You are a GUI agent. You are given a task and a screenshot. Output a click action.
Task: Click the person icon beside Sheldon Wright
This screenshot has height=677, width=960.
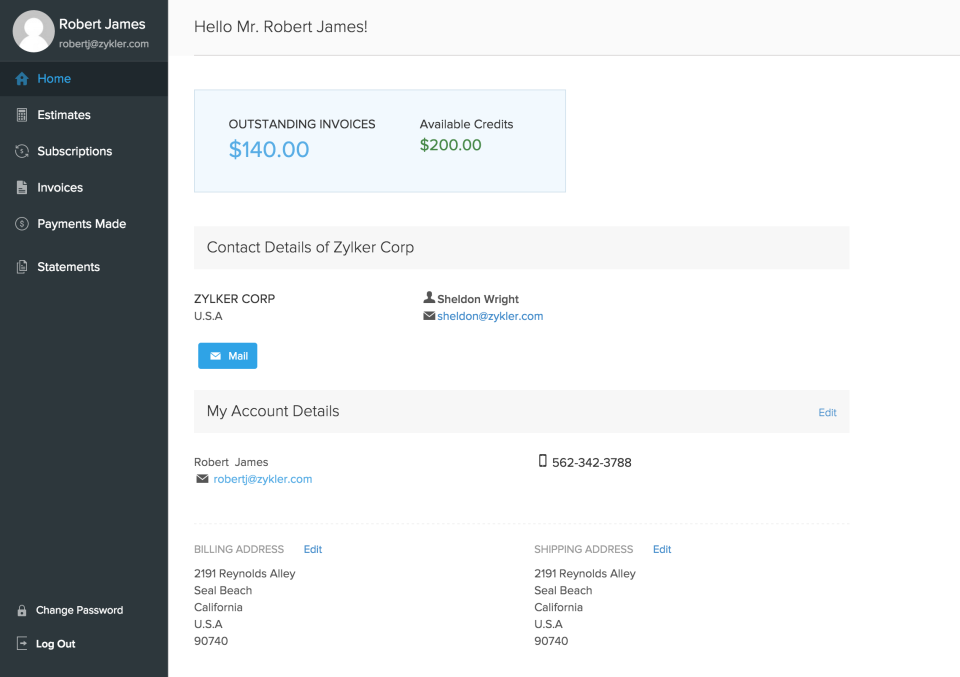428,298
